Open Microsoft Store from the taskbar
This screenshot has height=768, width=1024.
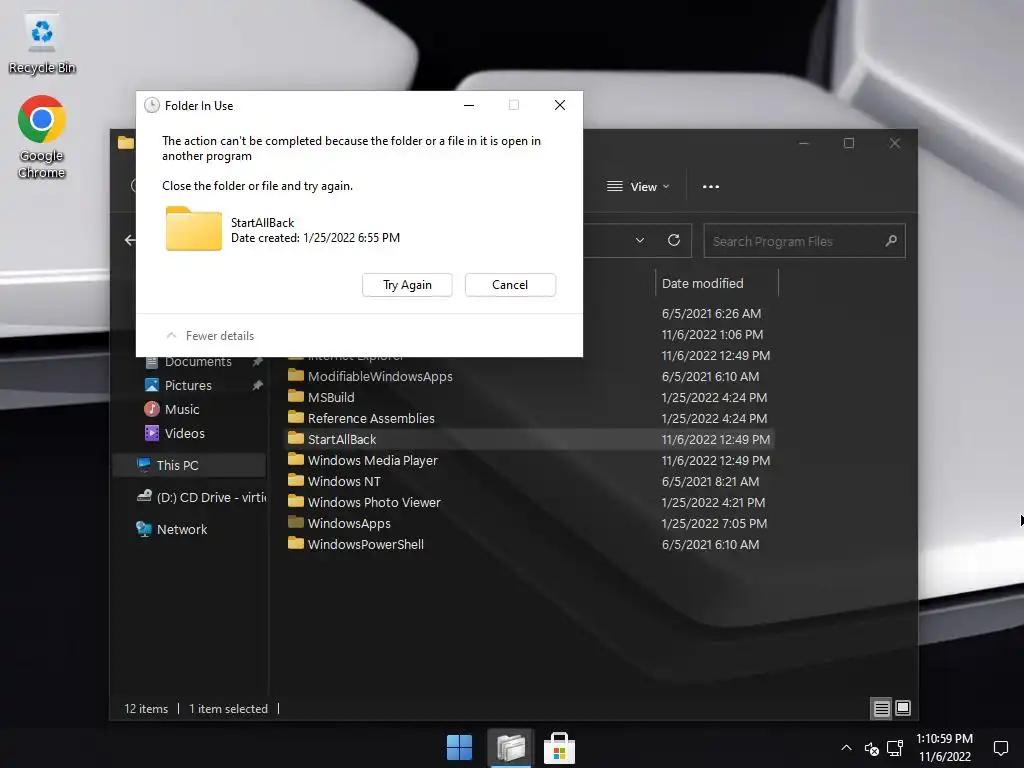click(560, 748)
